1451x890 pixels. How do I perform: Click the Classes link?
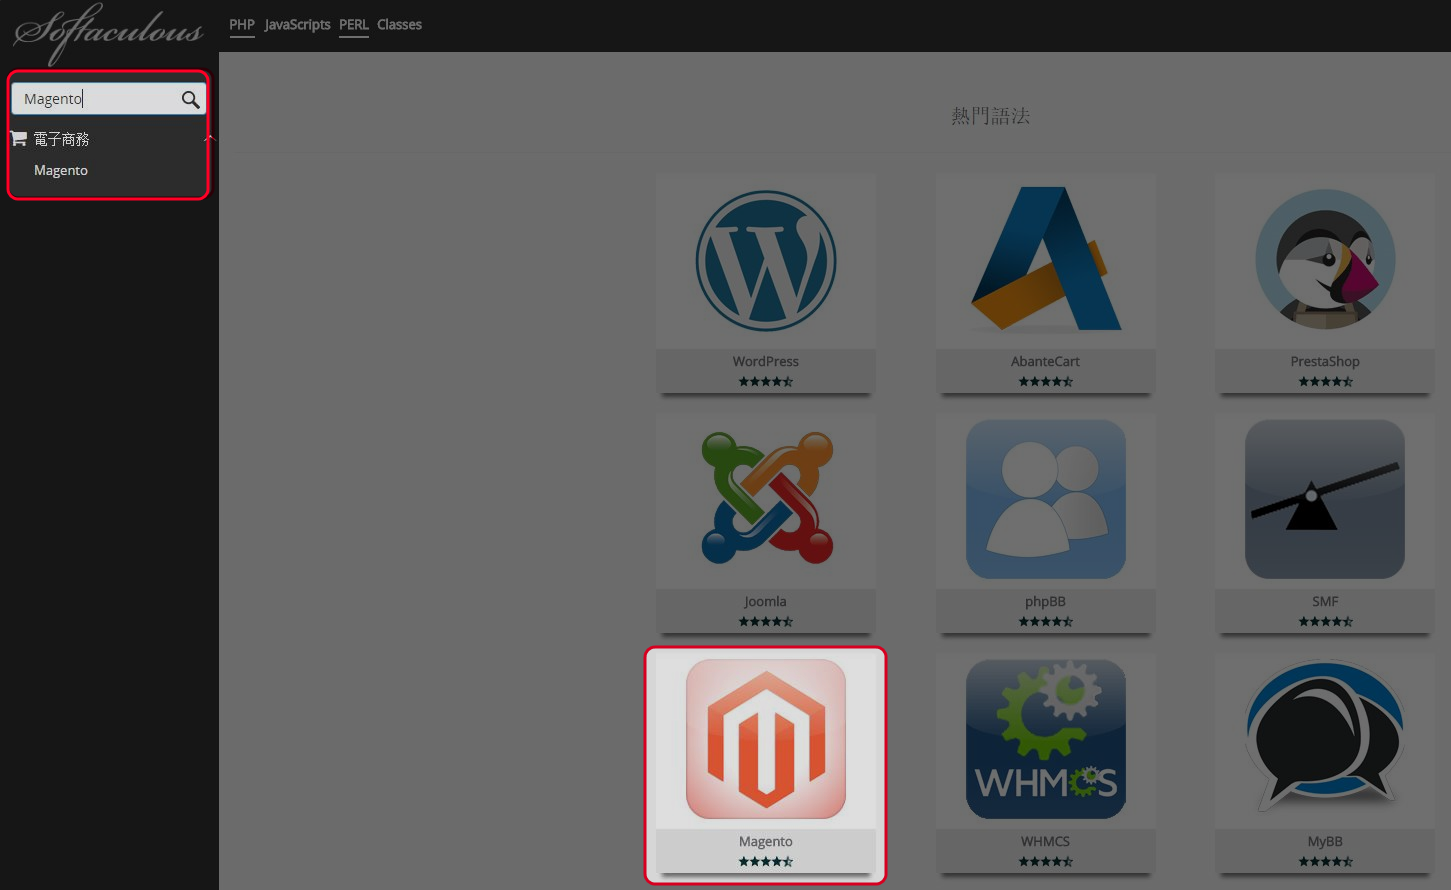coord(399,25)
